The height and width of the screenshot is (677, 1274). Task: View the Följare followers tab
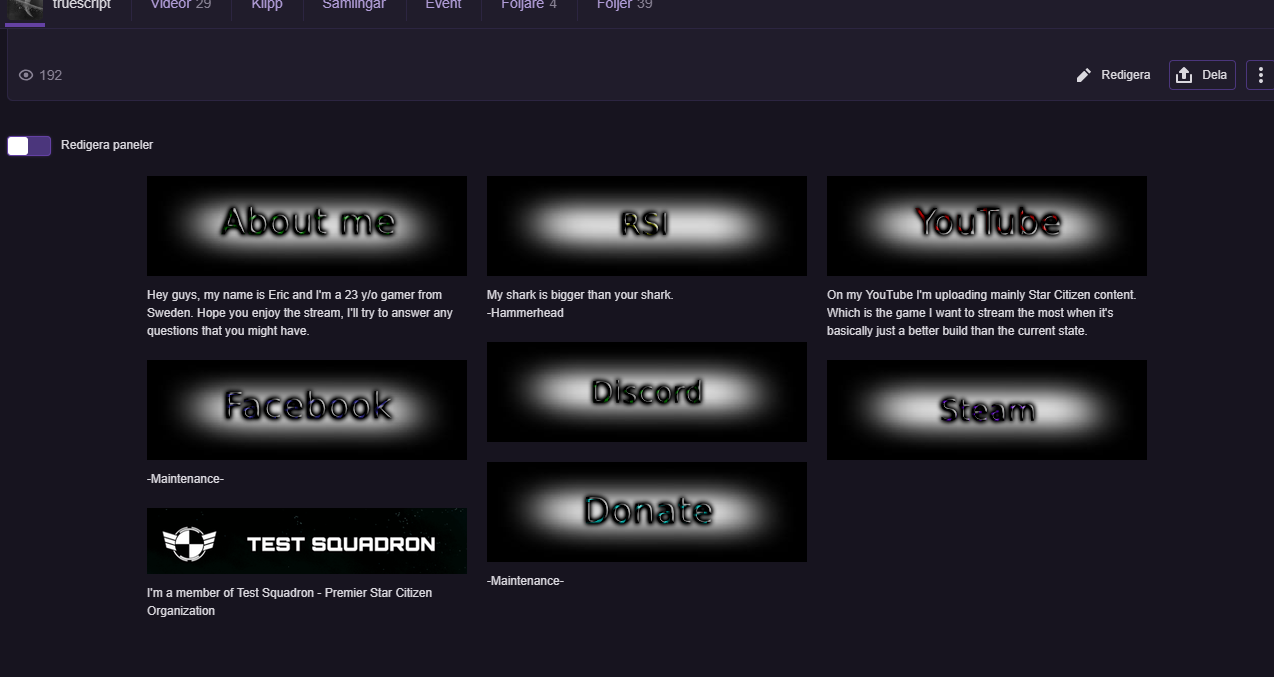[528, 5]
